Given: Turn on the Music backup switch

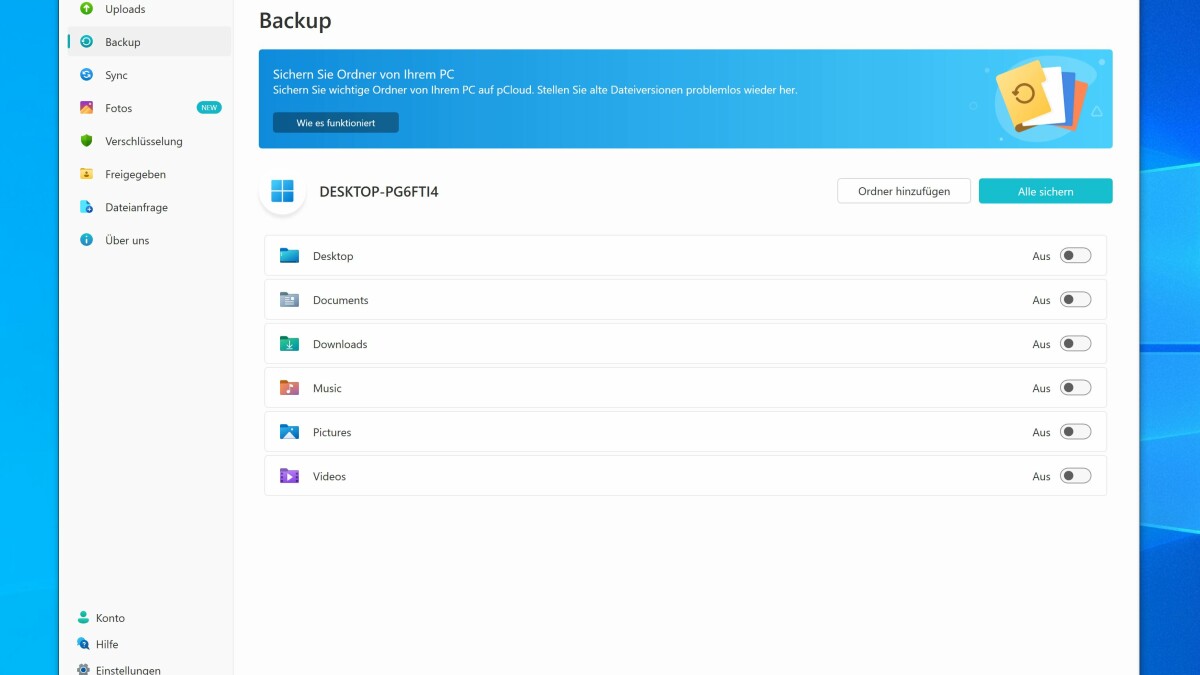Looking at the screenshot, I should click(1075, 388).
